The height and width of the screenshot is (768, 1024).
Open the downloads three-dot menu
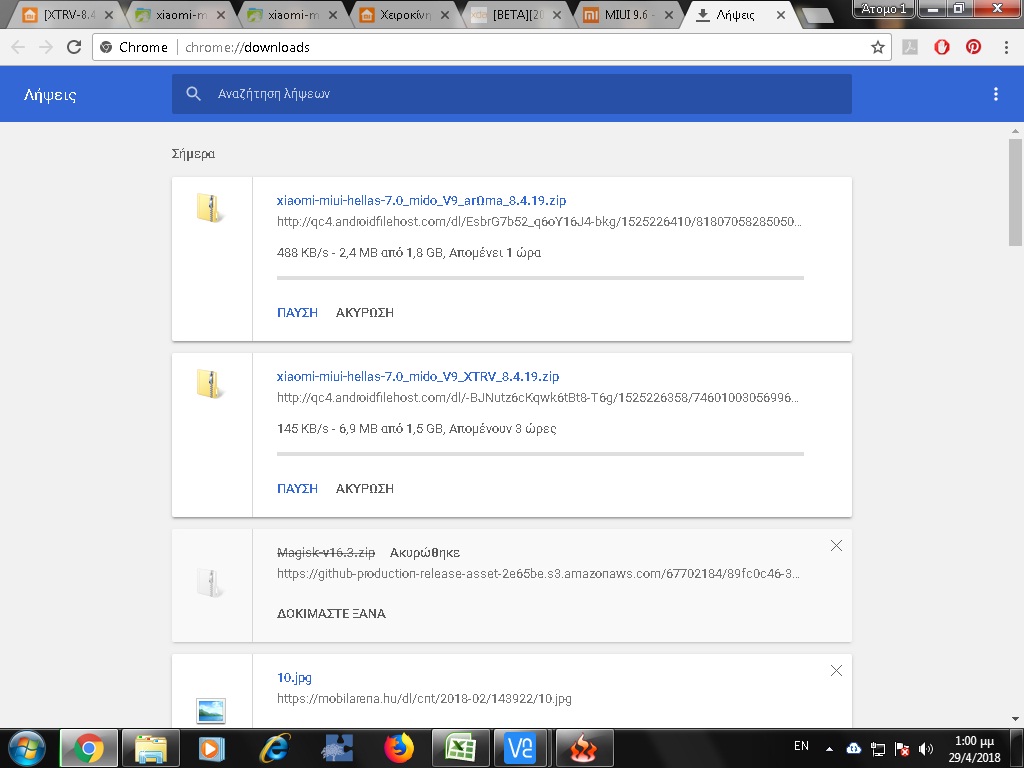coord(995,94)
